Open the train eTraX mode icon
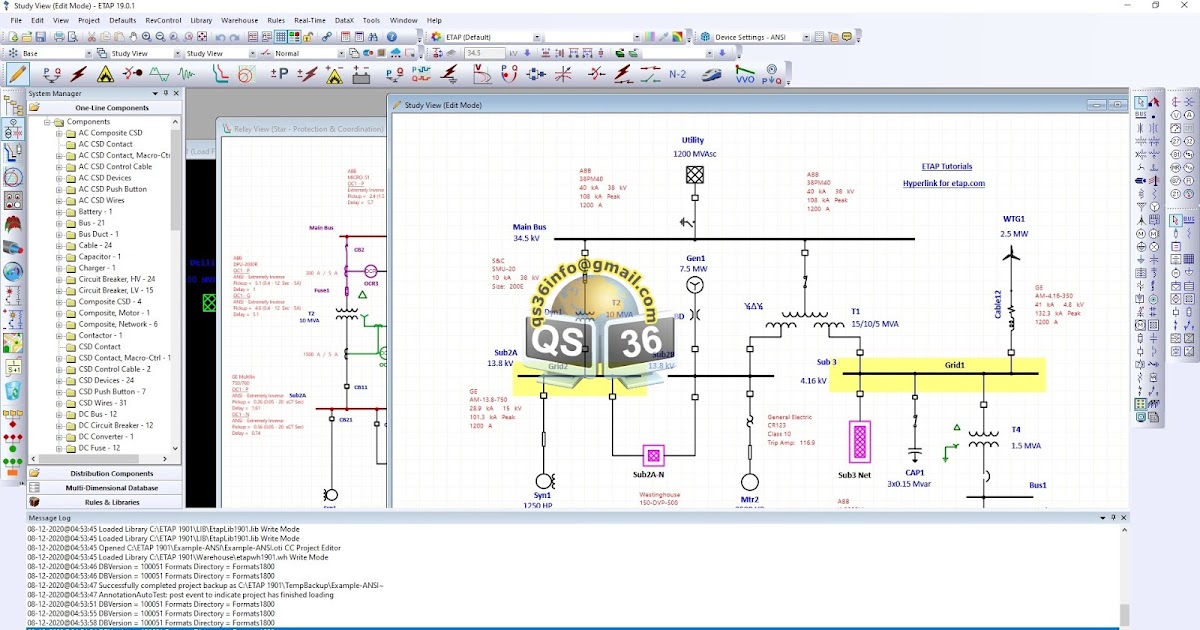The image size is (1200, 630). (711, 74)
